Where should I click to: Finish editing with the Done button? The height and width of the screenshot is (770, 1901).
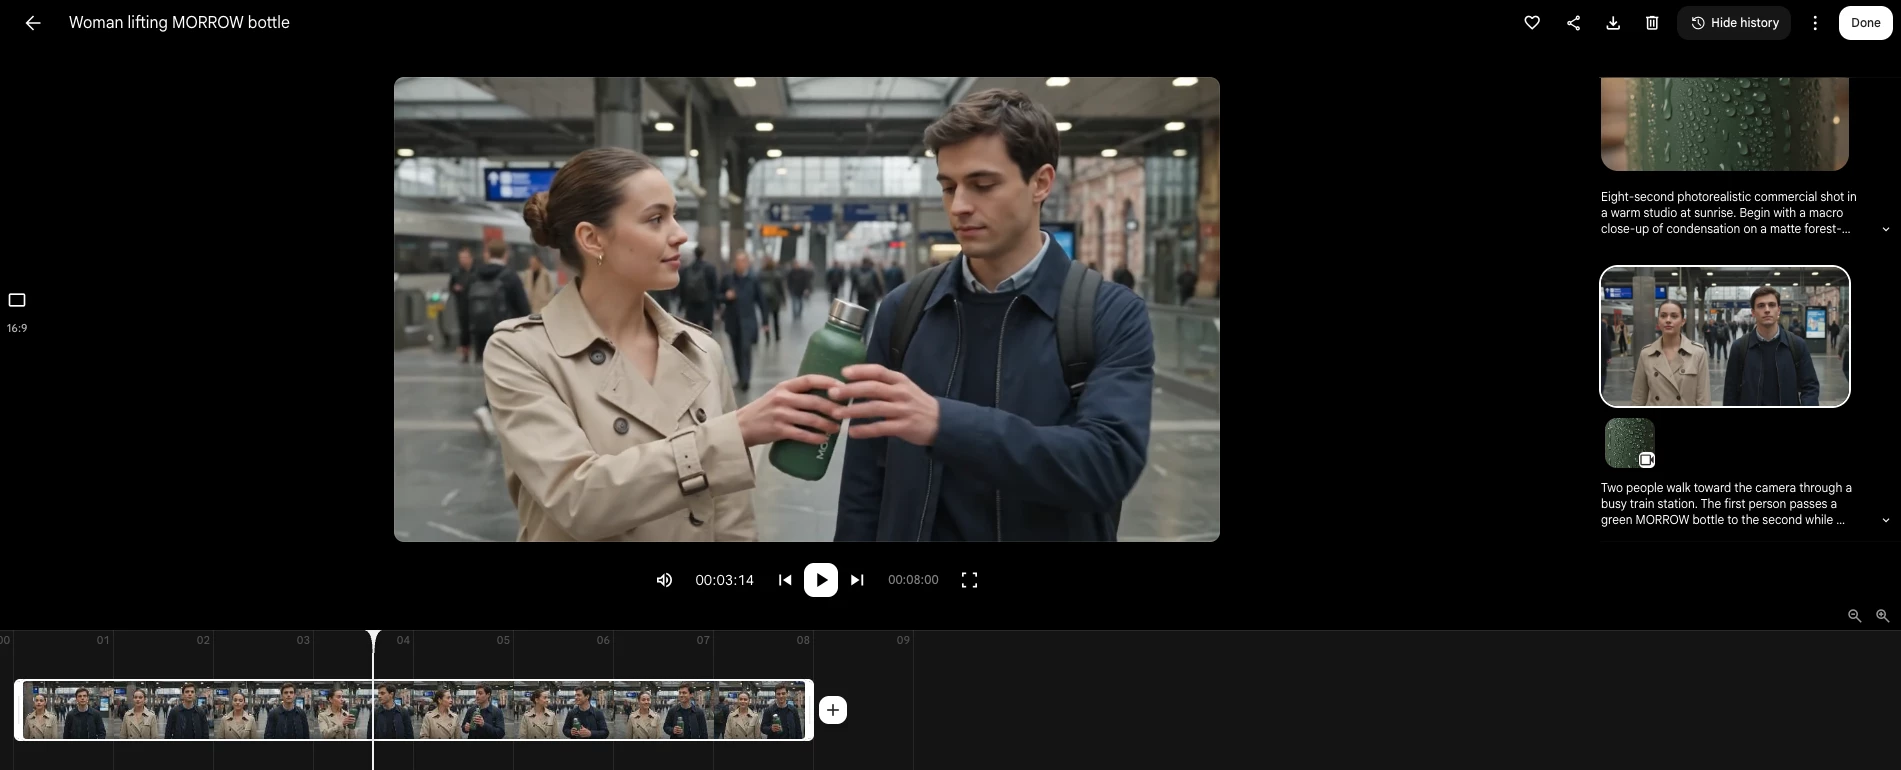coord(1865,23)
